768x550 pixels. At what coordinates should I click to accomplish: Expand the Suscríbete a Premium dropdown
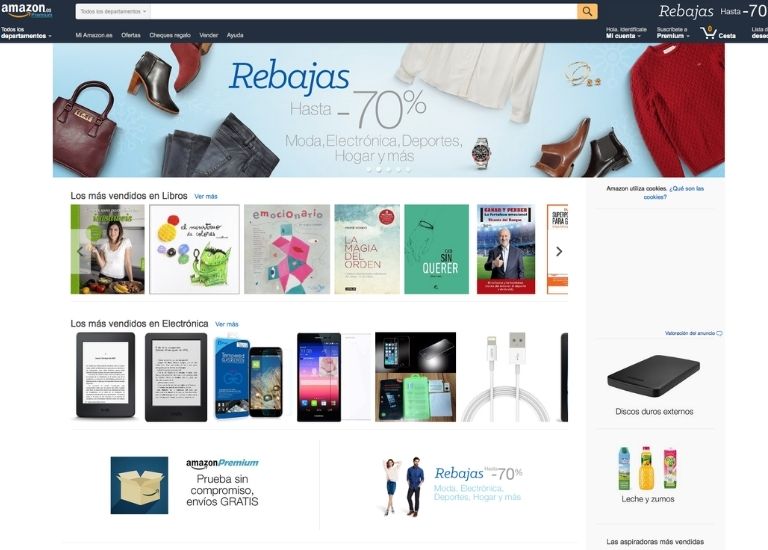[673, 33]
